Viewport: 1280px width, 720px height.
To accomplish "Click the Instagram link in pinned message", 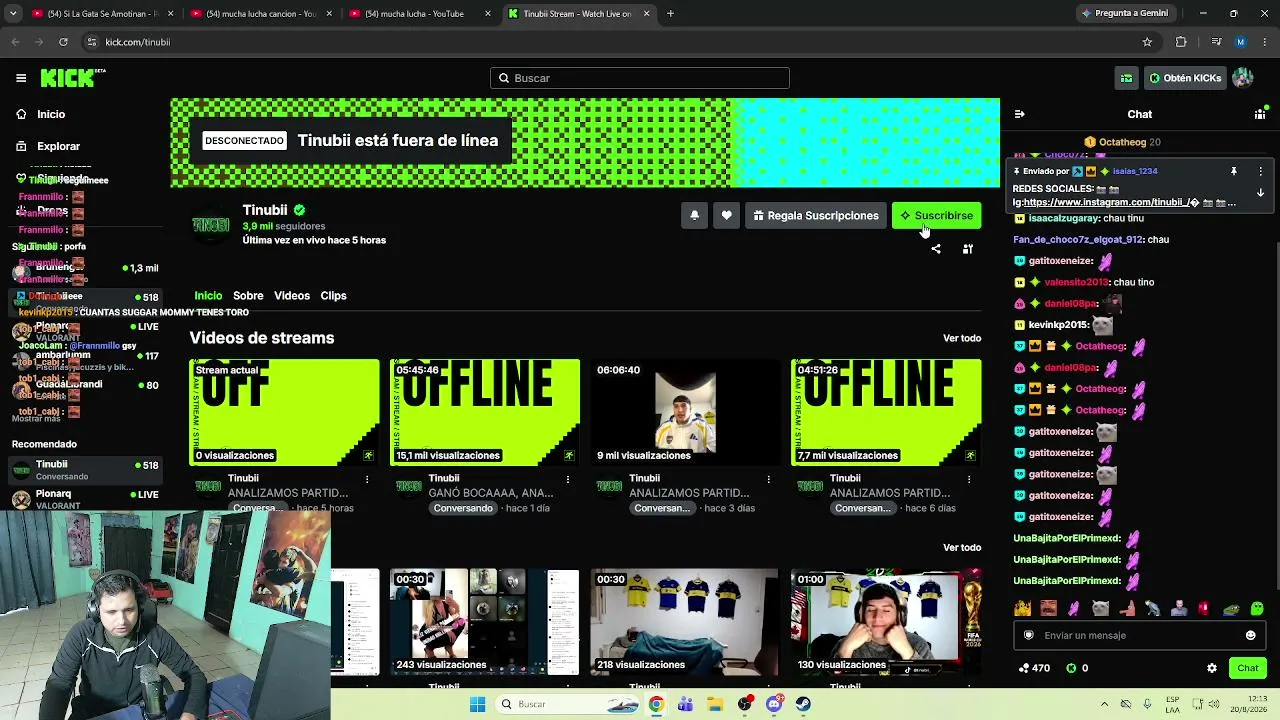I will pos(1105,202).
